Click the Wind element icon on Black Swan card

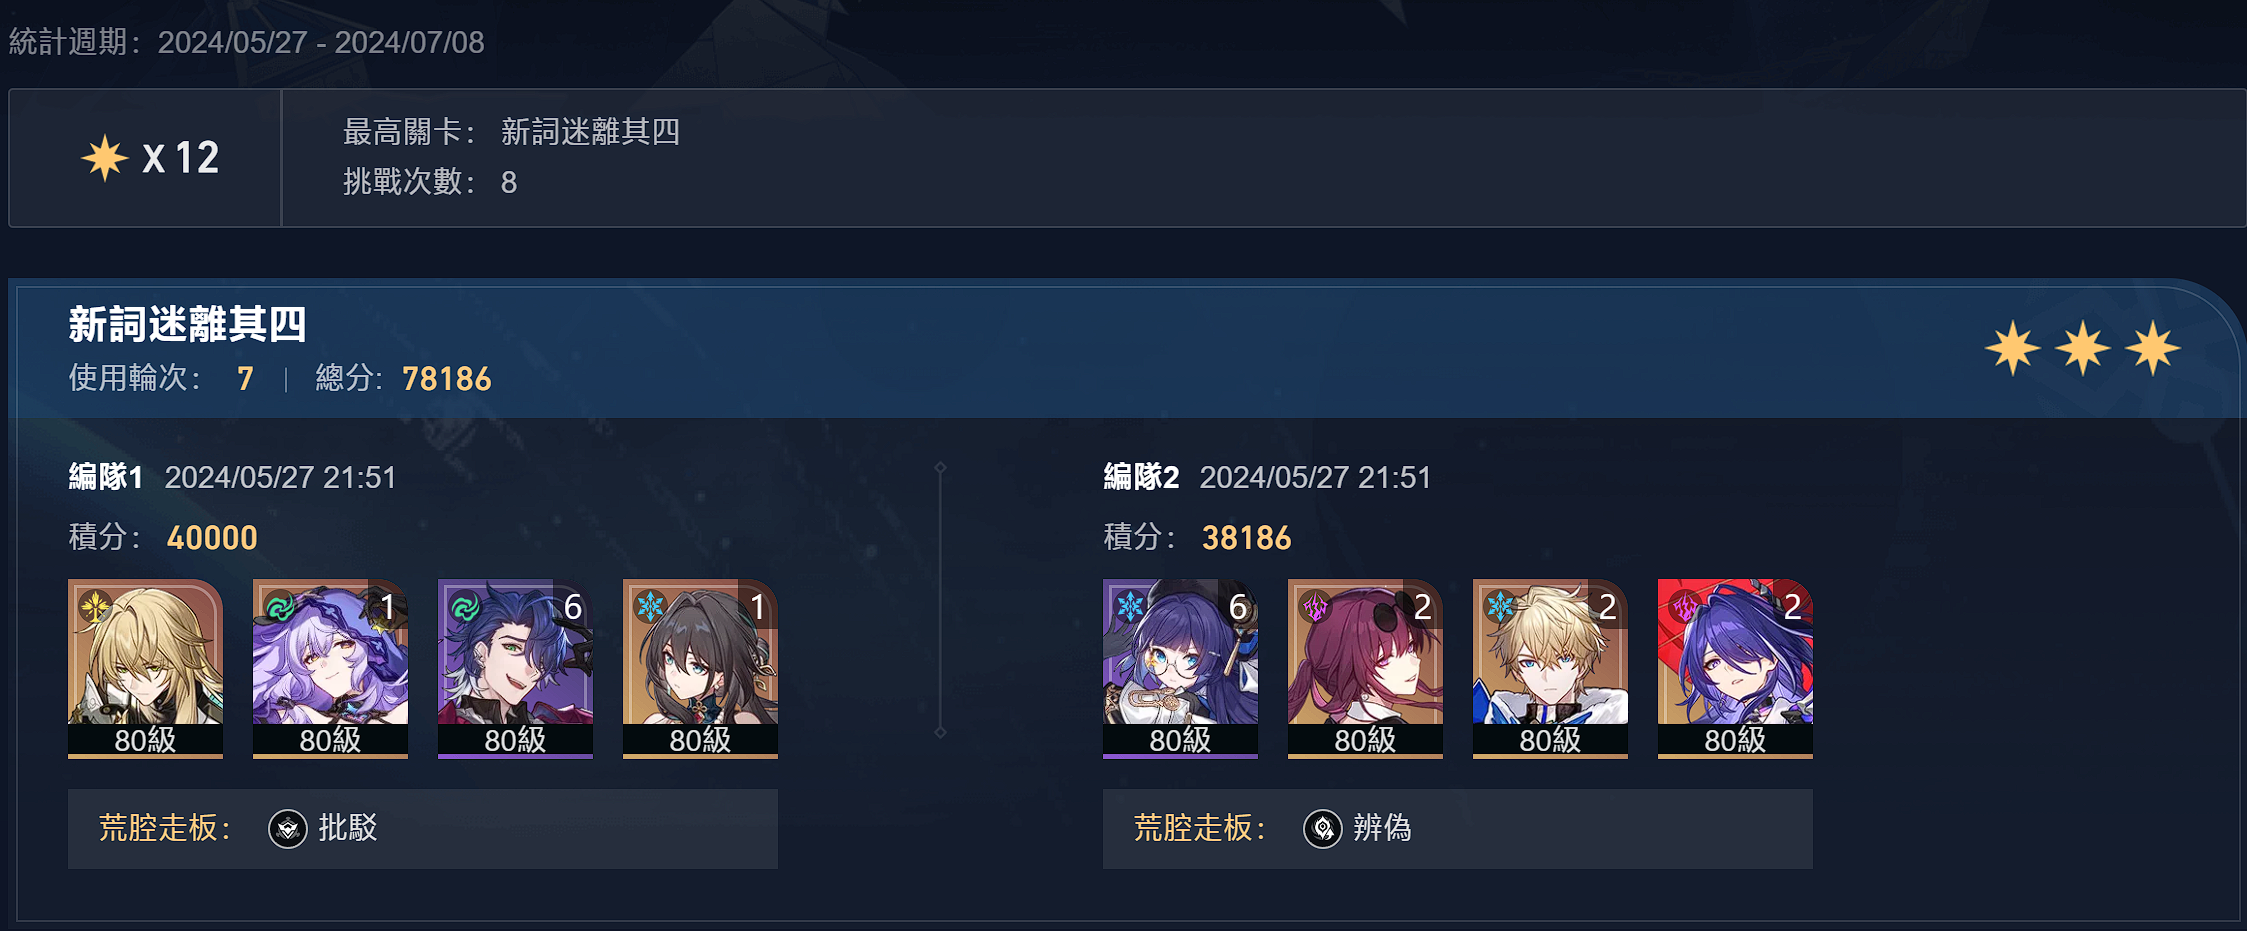pos(280,606)
